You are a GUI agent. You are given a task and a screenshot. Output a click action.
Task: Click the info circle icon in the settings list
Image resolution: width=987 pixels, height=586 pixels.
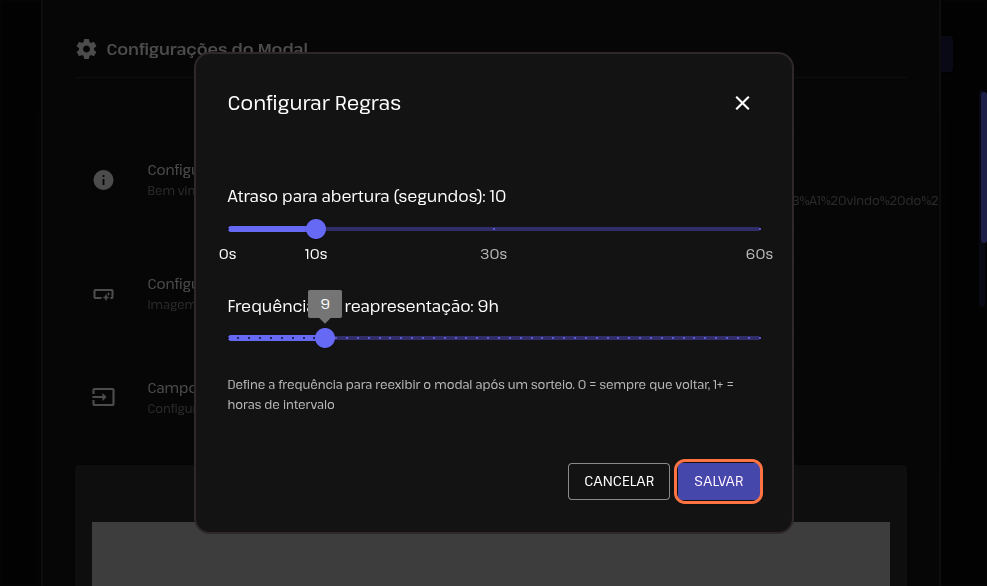[103, 180]
